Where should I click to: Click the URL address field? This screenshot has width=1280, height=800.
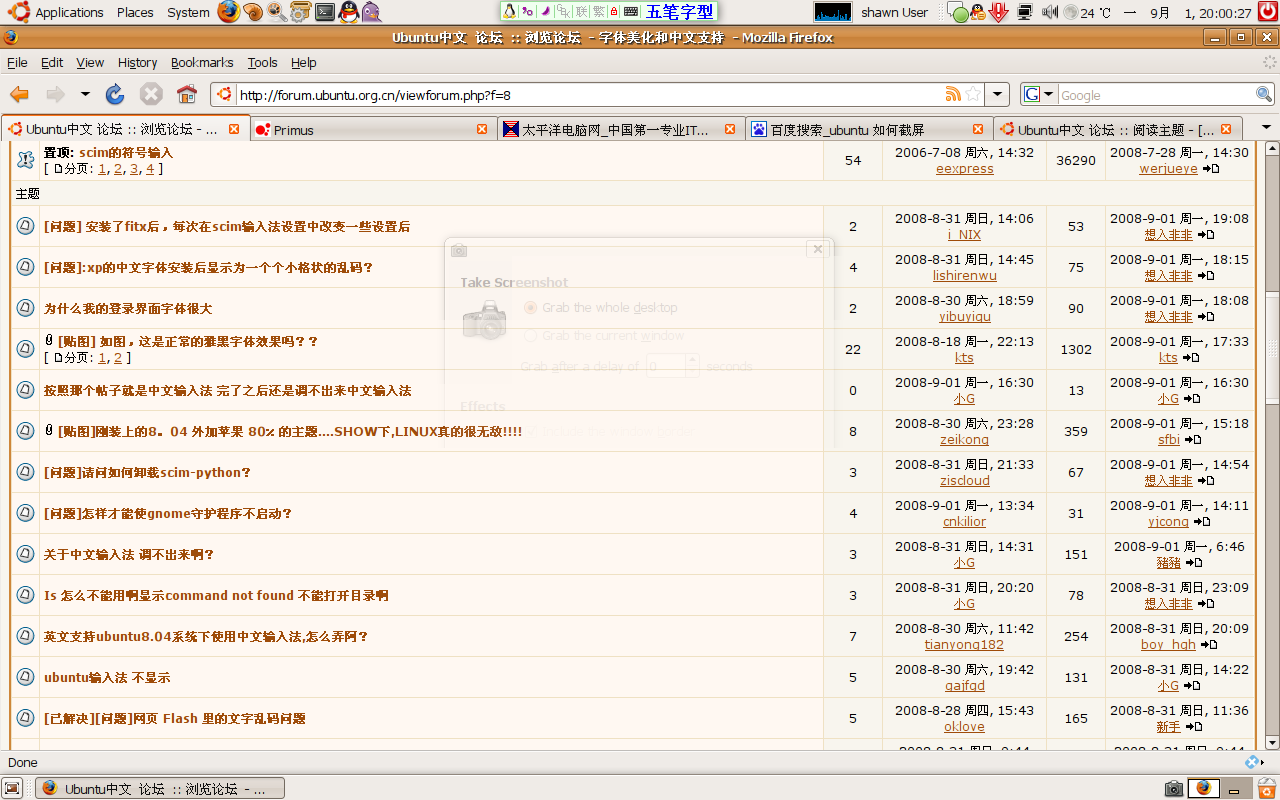click(590, 94)
